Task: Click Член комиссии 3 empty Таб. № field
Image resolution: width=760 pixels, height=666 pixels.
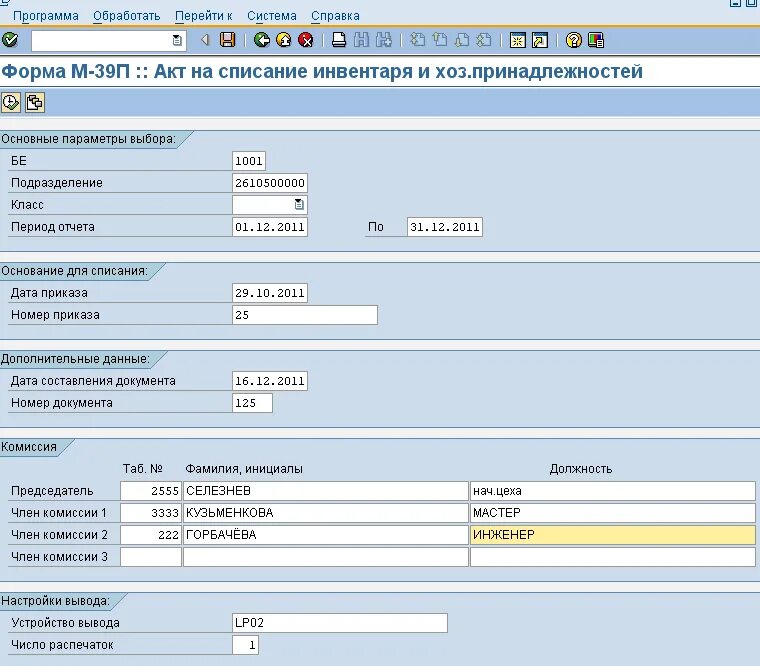Action: (x=151, y=557)
